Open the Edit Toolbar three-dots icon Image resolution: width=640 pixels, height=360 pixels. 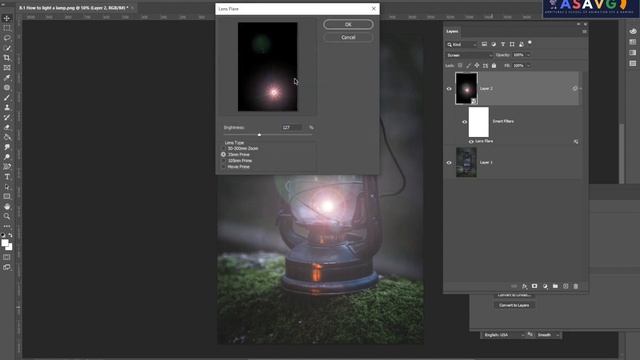7,226
